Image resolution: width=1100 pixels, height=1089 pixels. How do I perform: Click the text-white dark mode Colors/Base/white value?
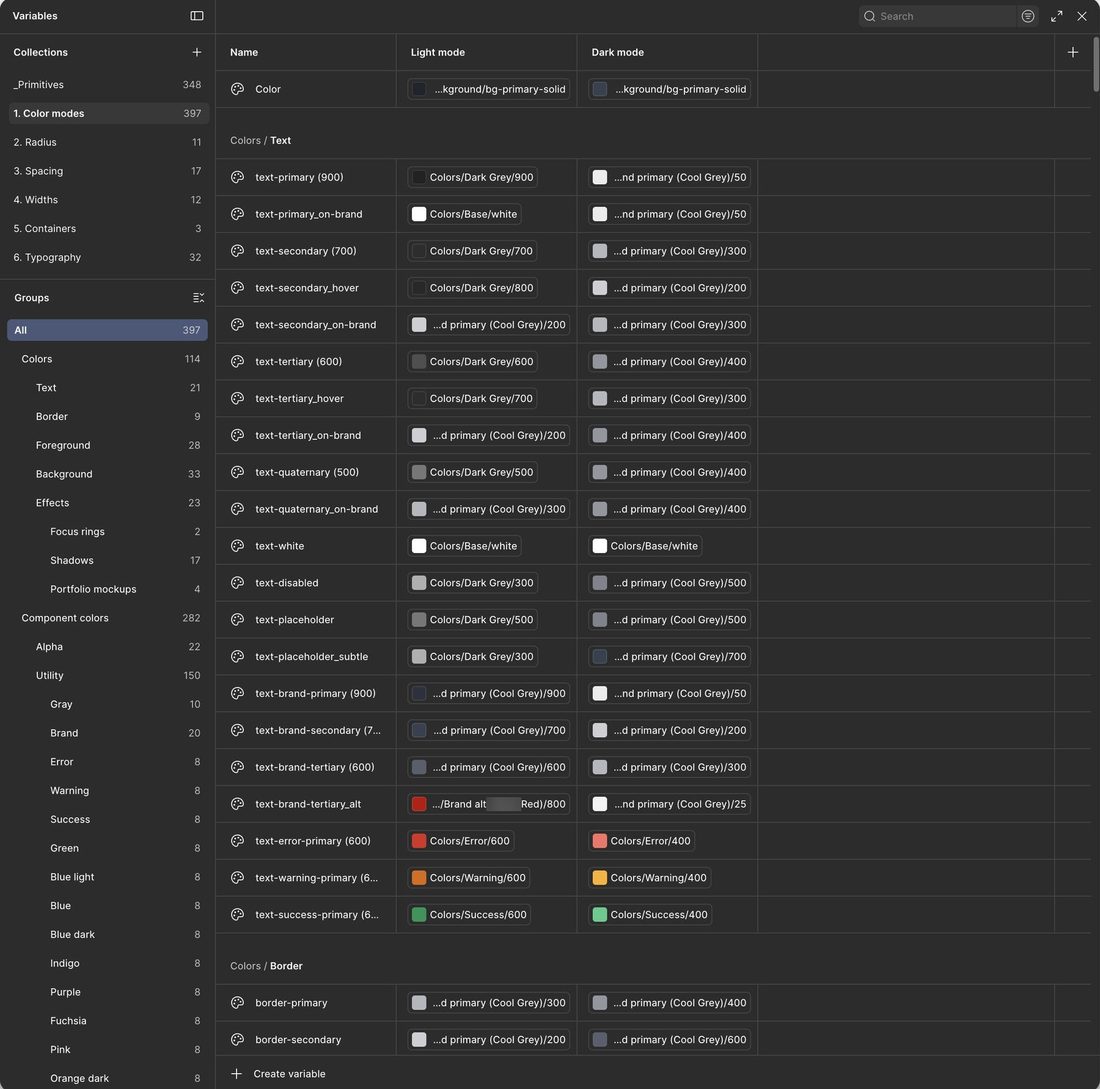[x=645, y=545]
